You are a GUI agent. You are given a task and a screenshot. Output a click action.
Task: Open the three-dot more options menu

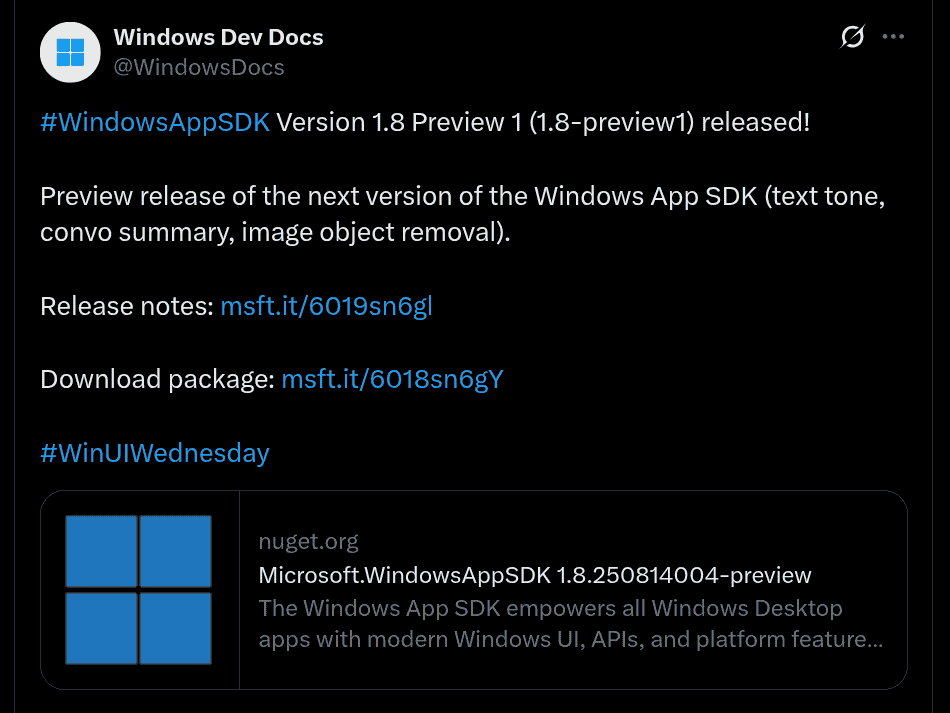(x=892, y=38)
